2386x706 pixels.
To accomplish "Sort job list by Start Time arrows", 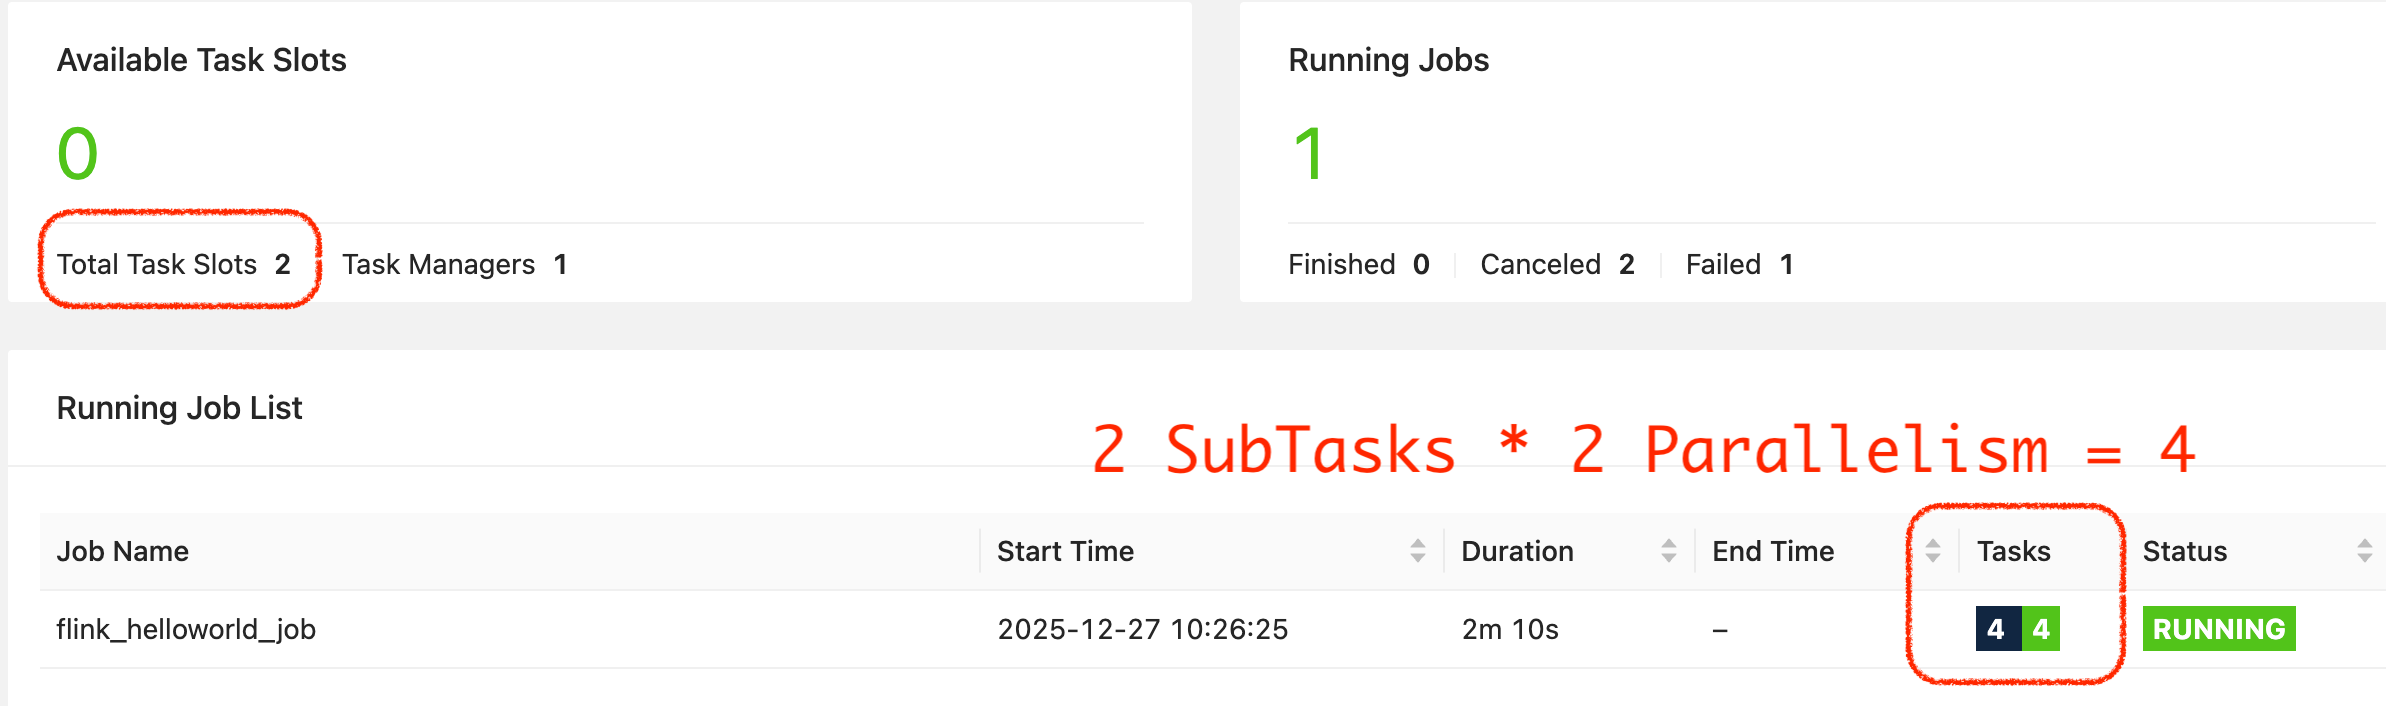I will [x=1417, y=551].
